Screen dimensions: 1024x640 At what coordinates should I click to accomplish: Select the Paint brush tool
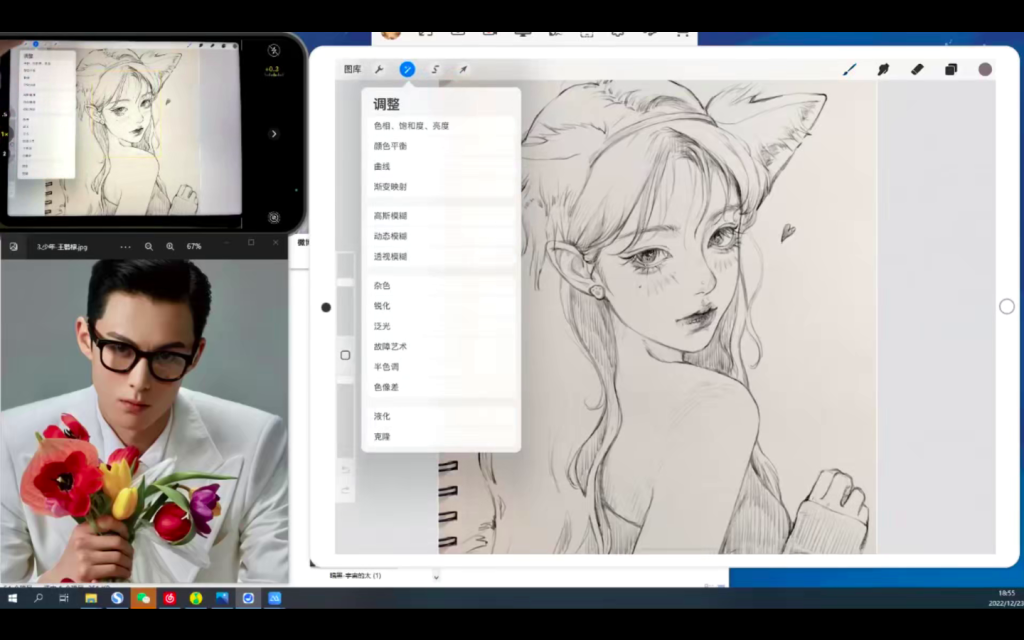[851, 69]
